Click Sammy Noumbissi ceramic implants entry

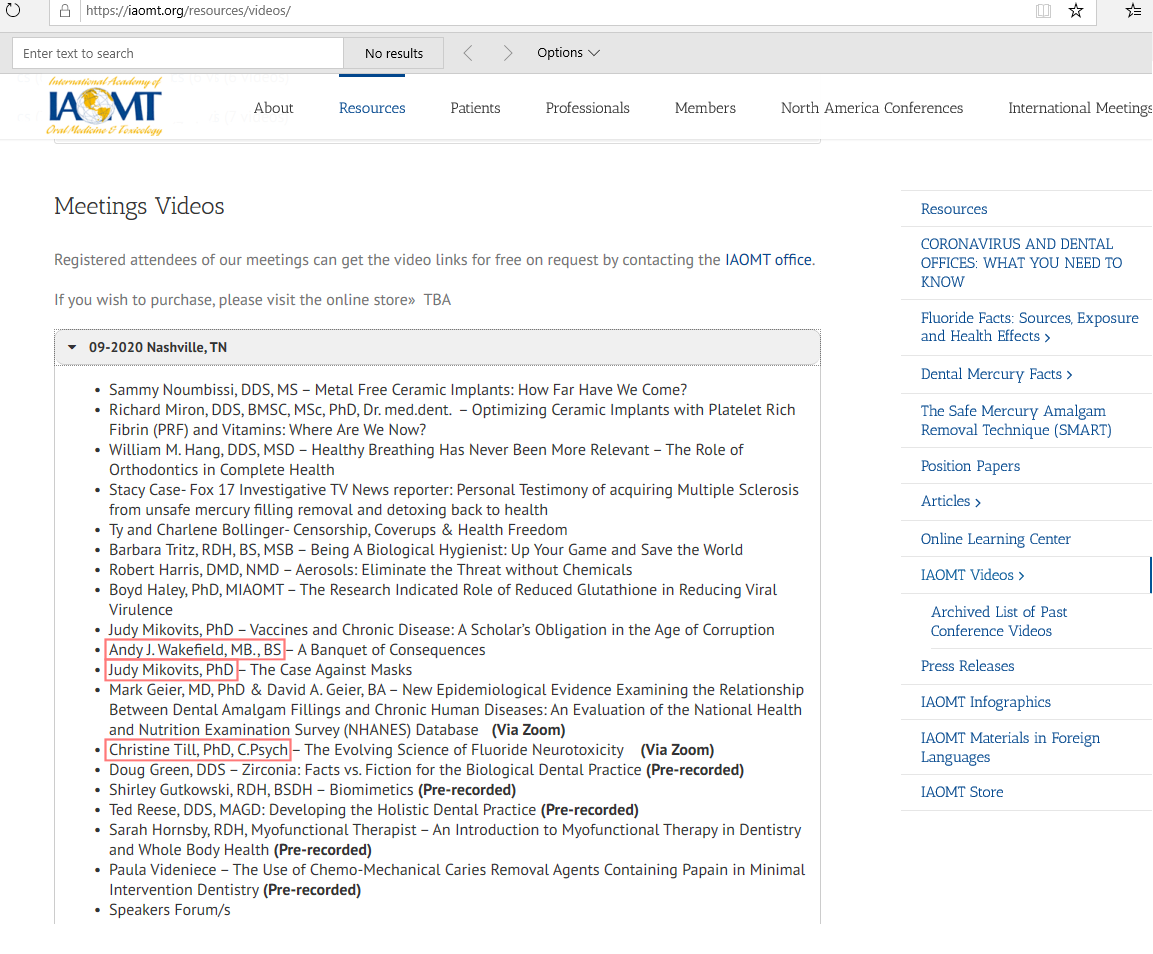[x=398, y=390]
